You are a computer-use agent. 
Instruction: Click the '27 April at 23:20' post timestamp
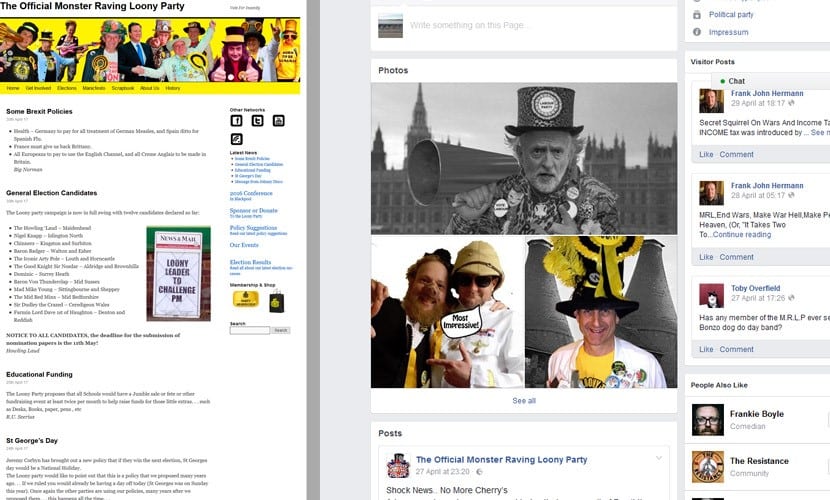click(443, 471)
